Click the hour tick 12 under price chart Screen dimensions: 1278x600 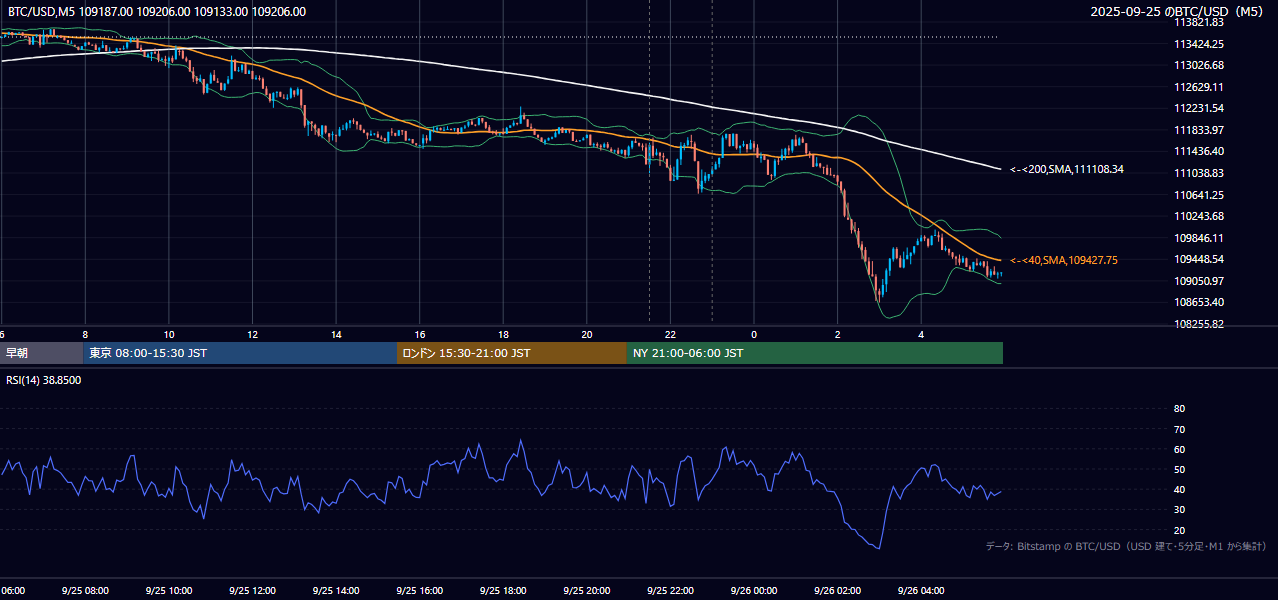click(x=252, y=334)
